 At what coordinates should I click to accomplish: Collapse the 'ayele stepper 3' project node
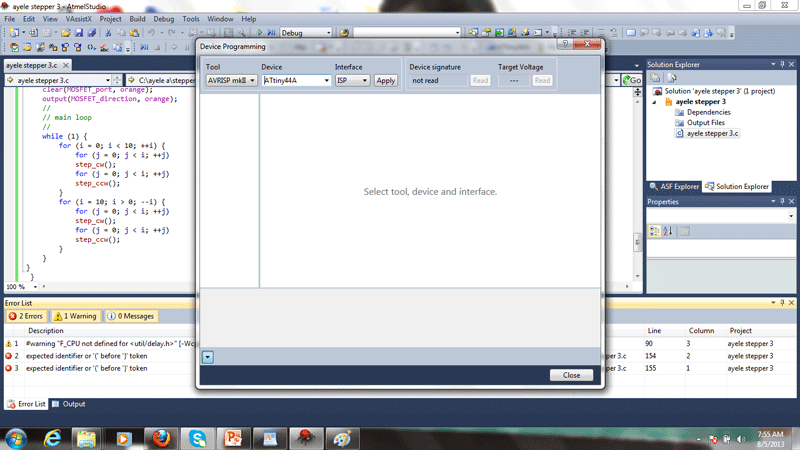(655, 102)
